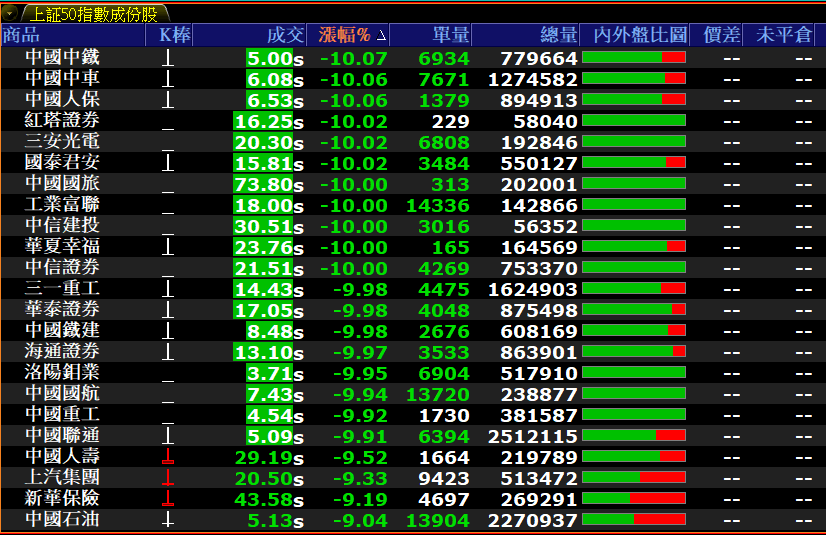Click the price 43.58s for 新華保險

click(269, 499)
